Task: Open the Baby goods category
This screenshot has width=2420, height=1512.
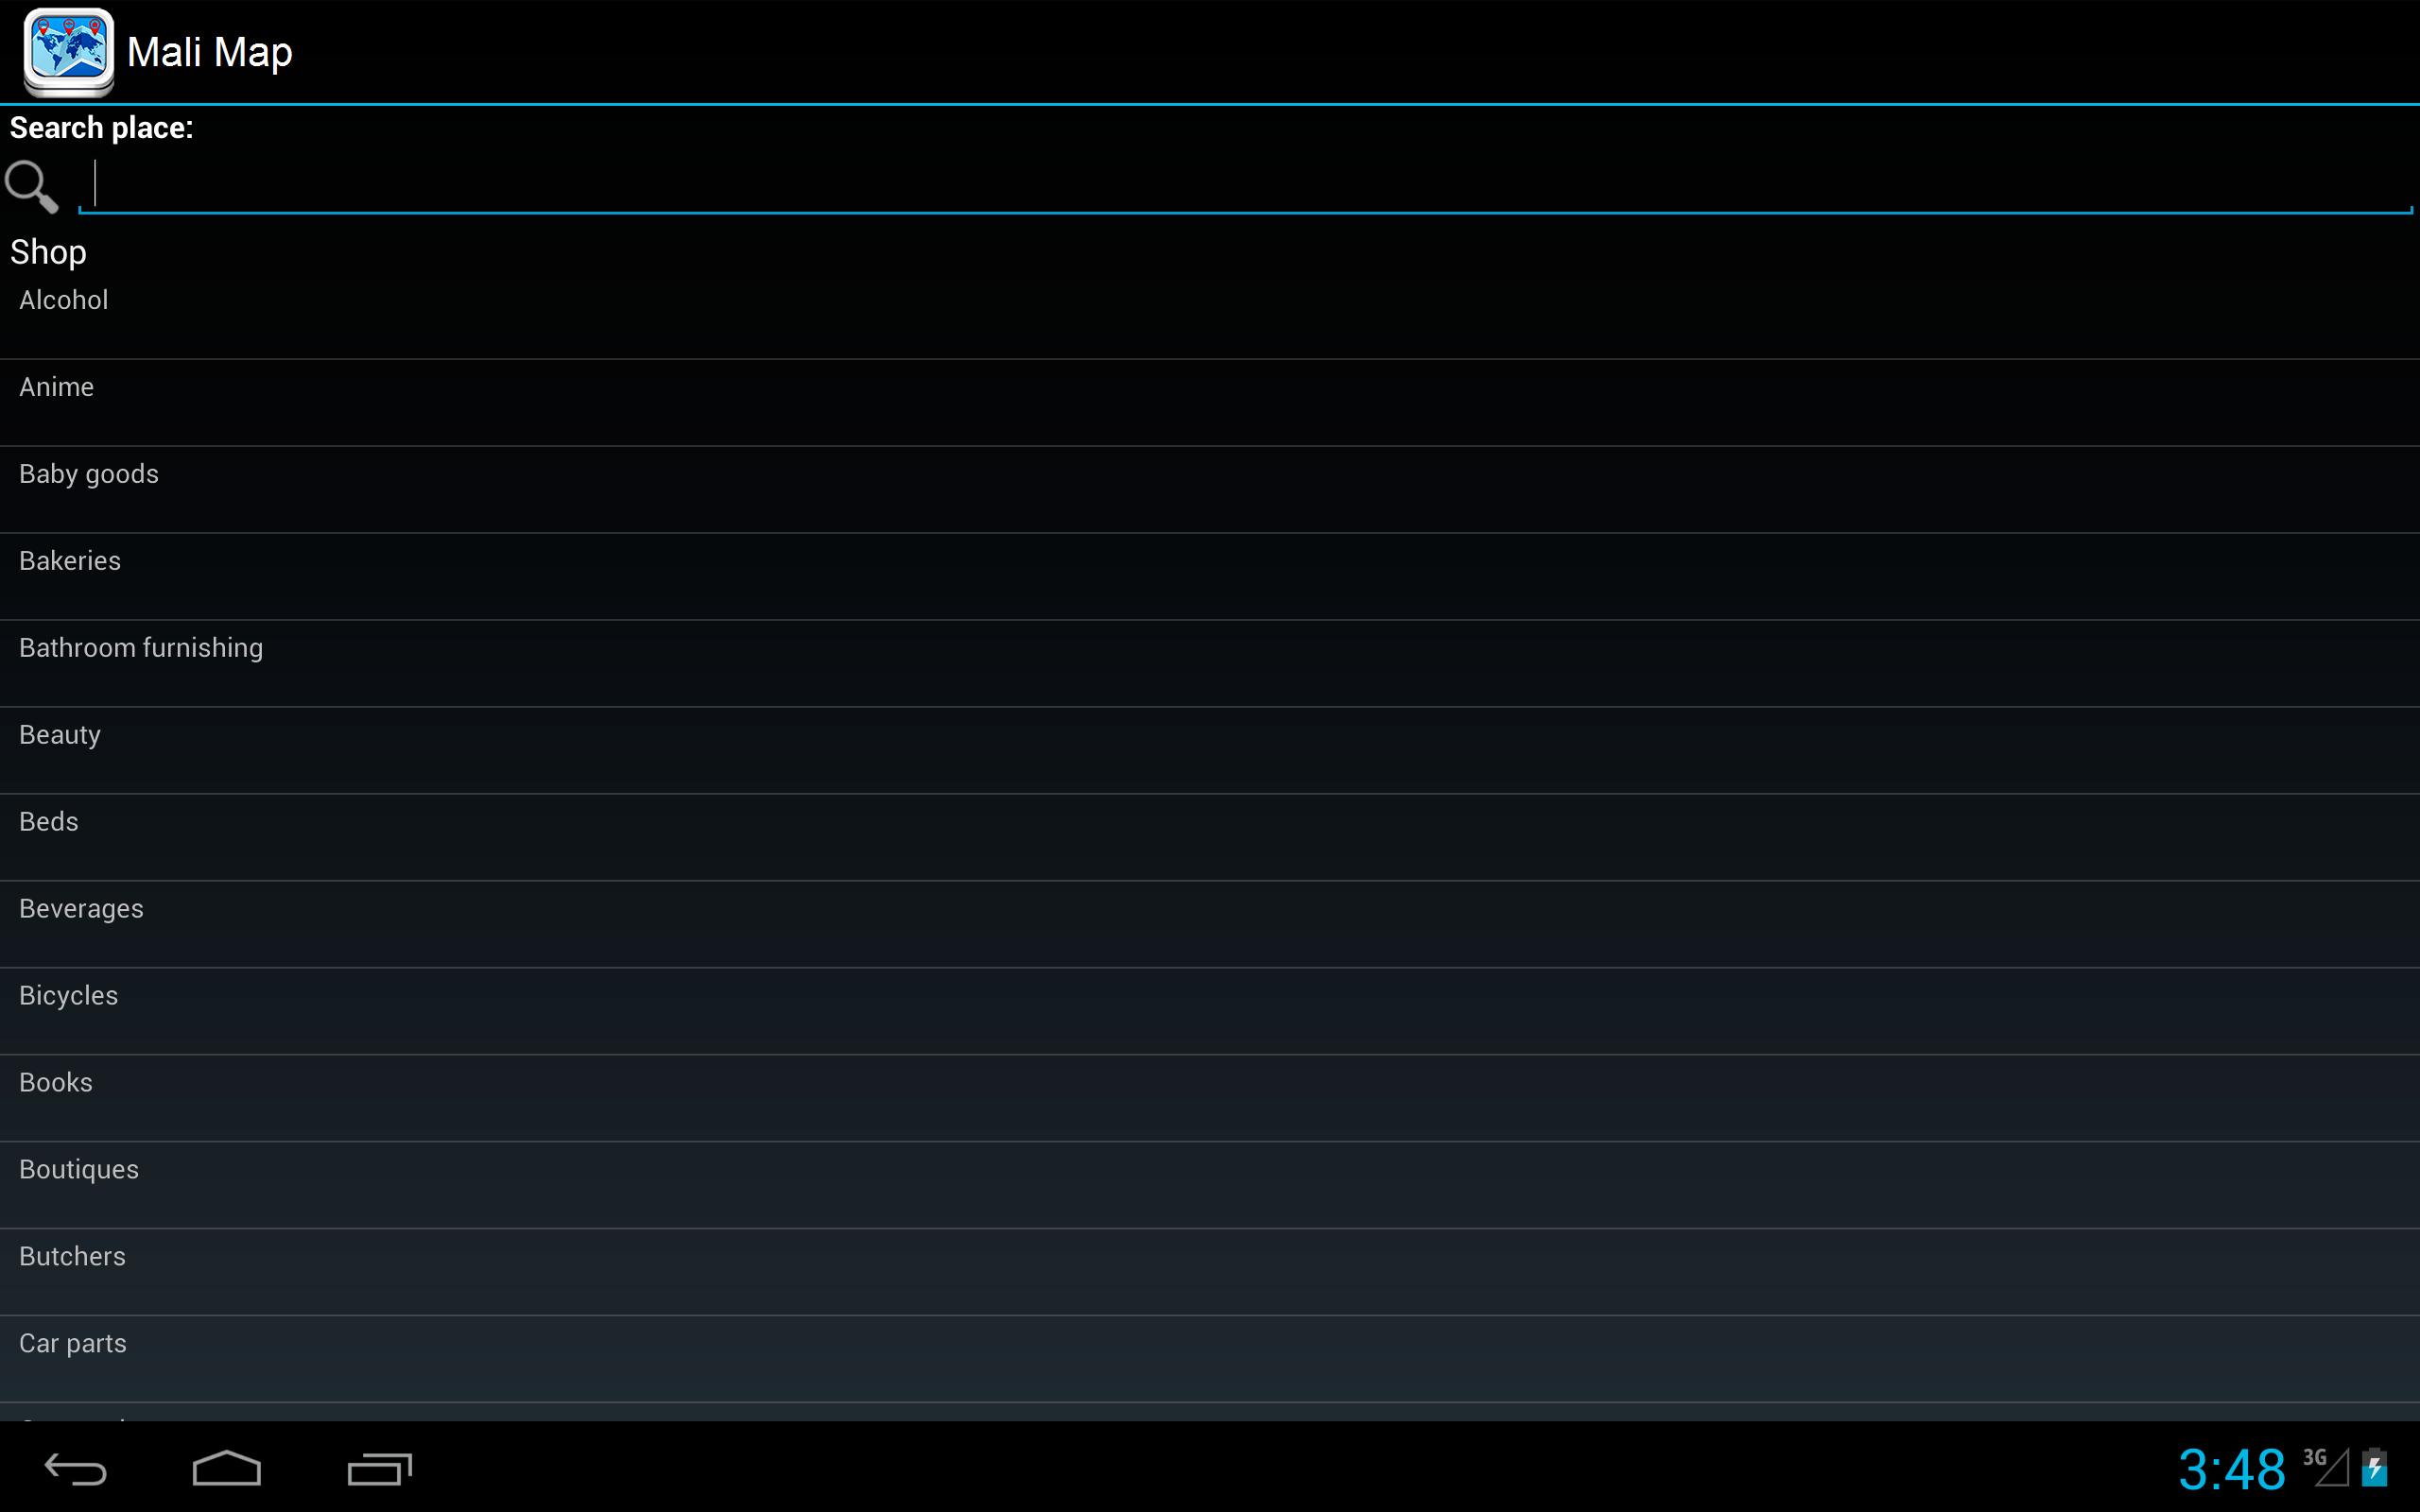Action: pos(1210,490)
